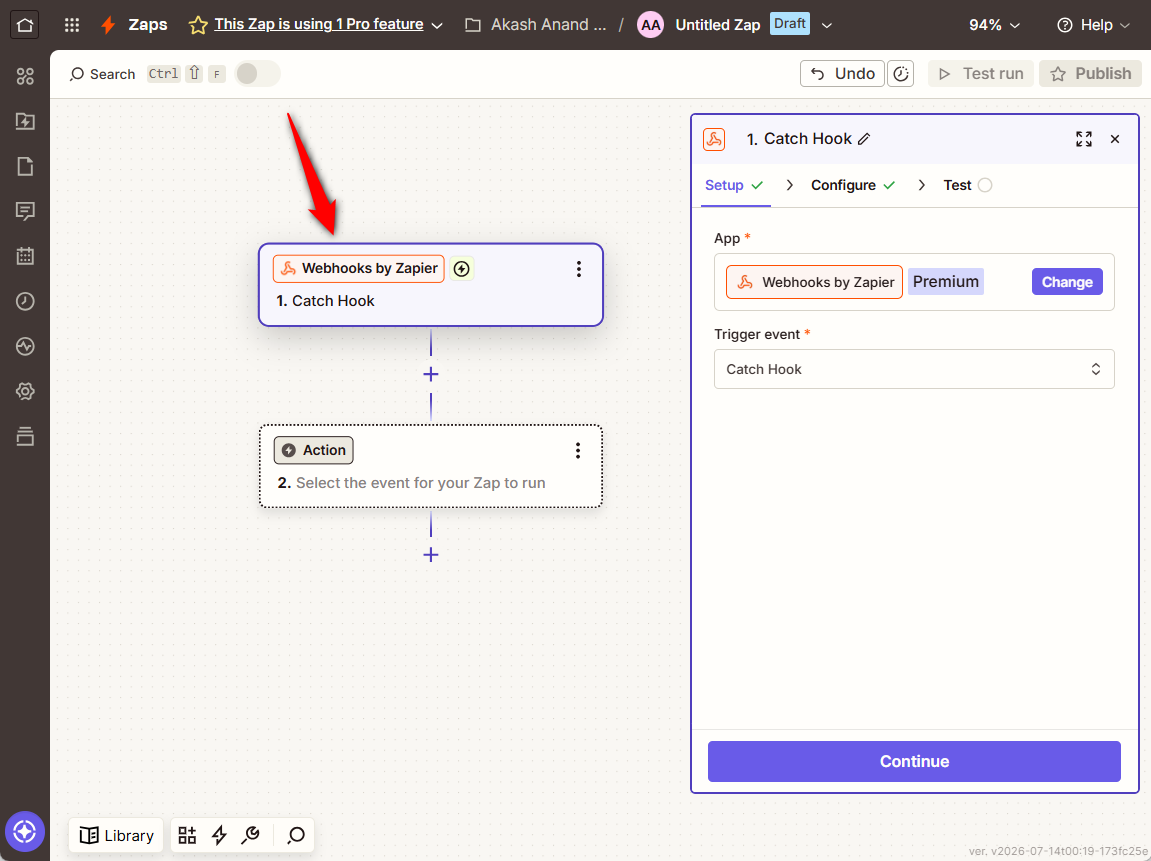Click the Test run button
This screenshot has width=1151, height=861.
(x=981, y=73)
